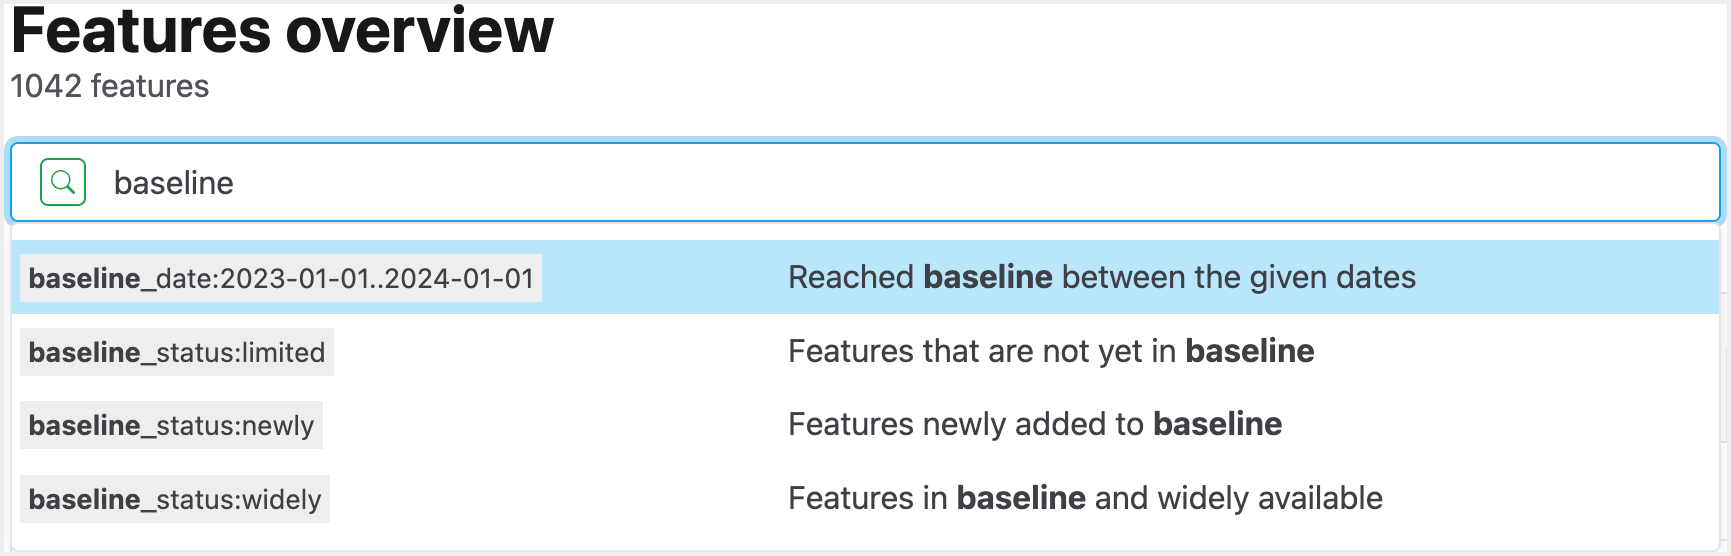Screen dimensions: 1731x556
Task: Click "Features in baseline and widely available"
Action: 1085,498
